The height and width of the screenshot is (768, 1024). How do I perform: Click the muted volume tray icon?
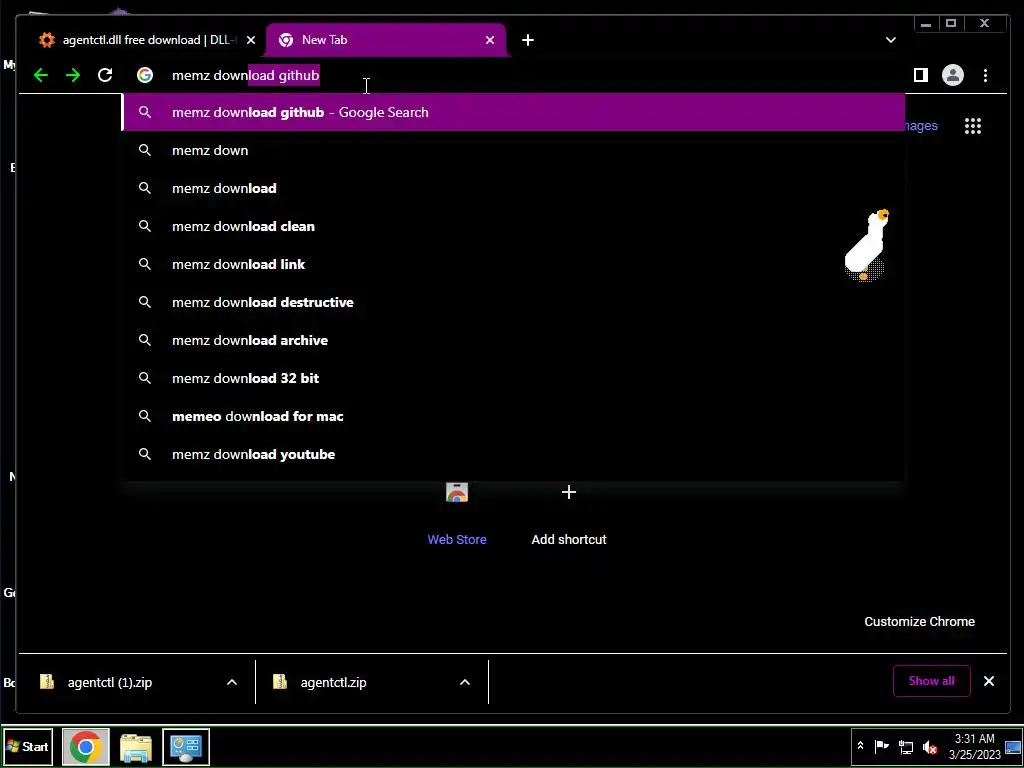coord(931,746)
